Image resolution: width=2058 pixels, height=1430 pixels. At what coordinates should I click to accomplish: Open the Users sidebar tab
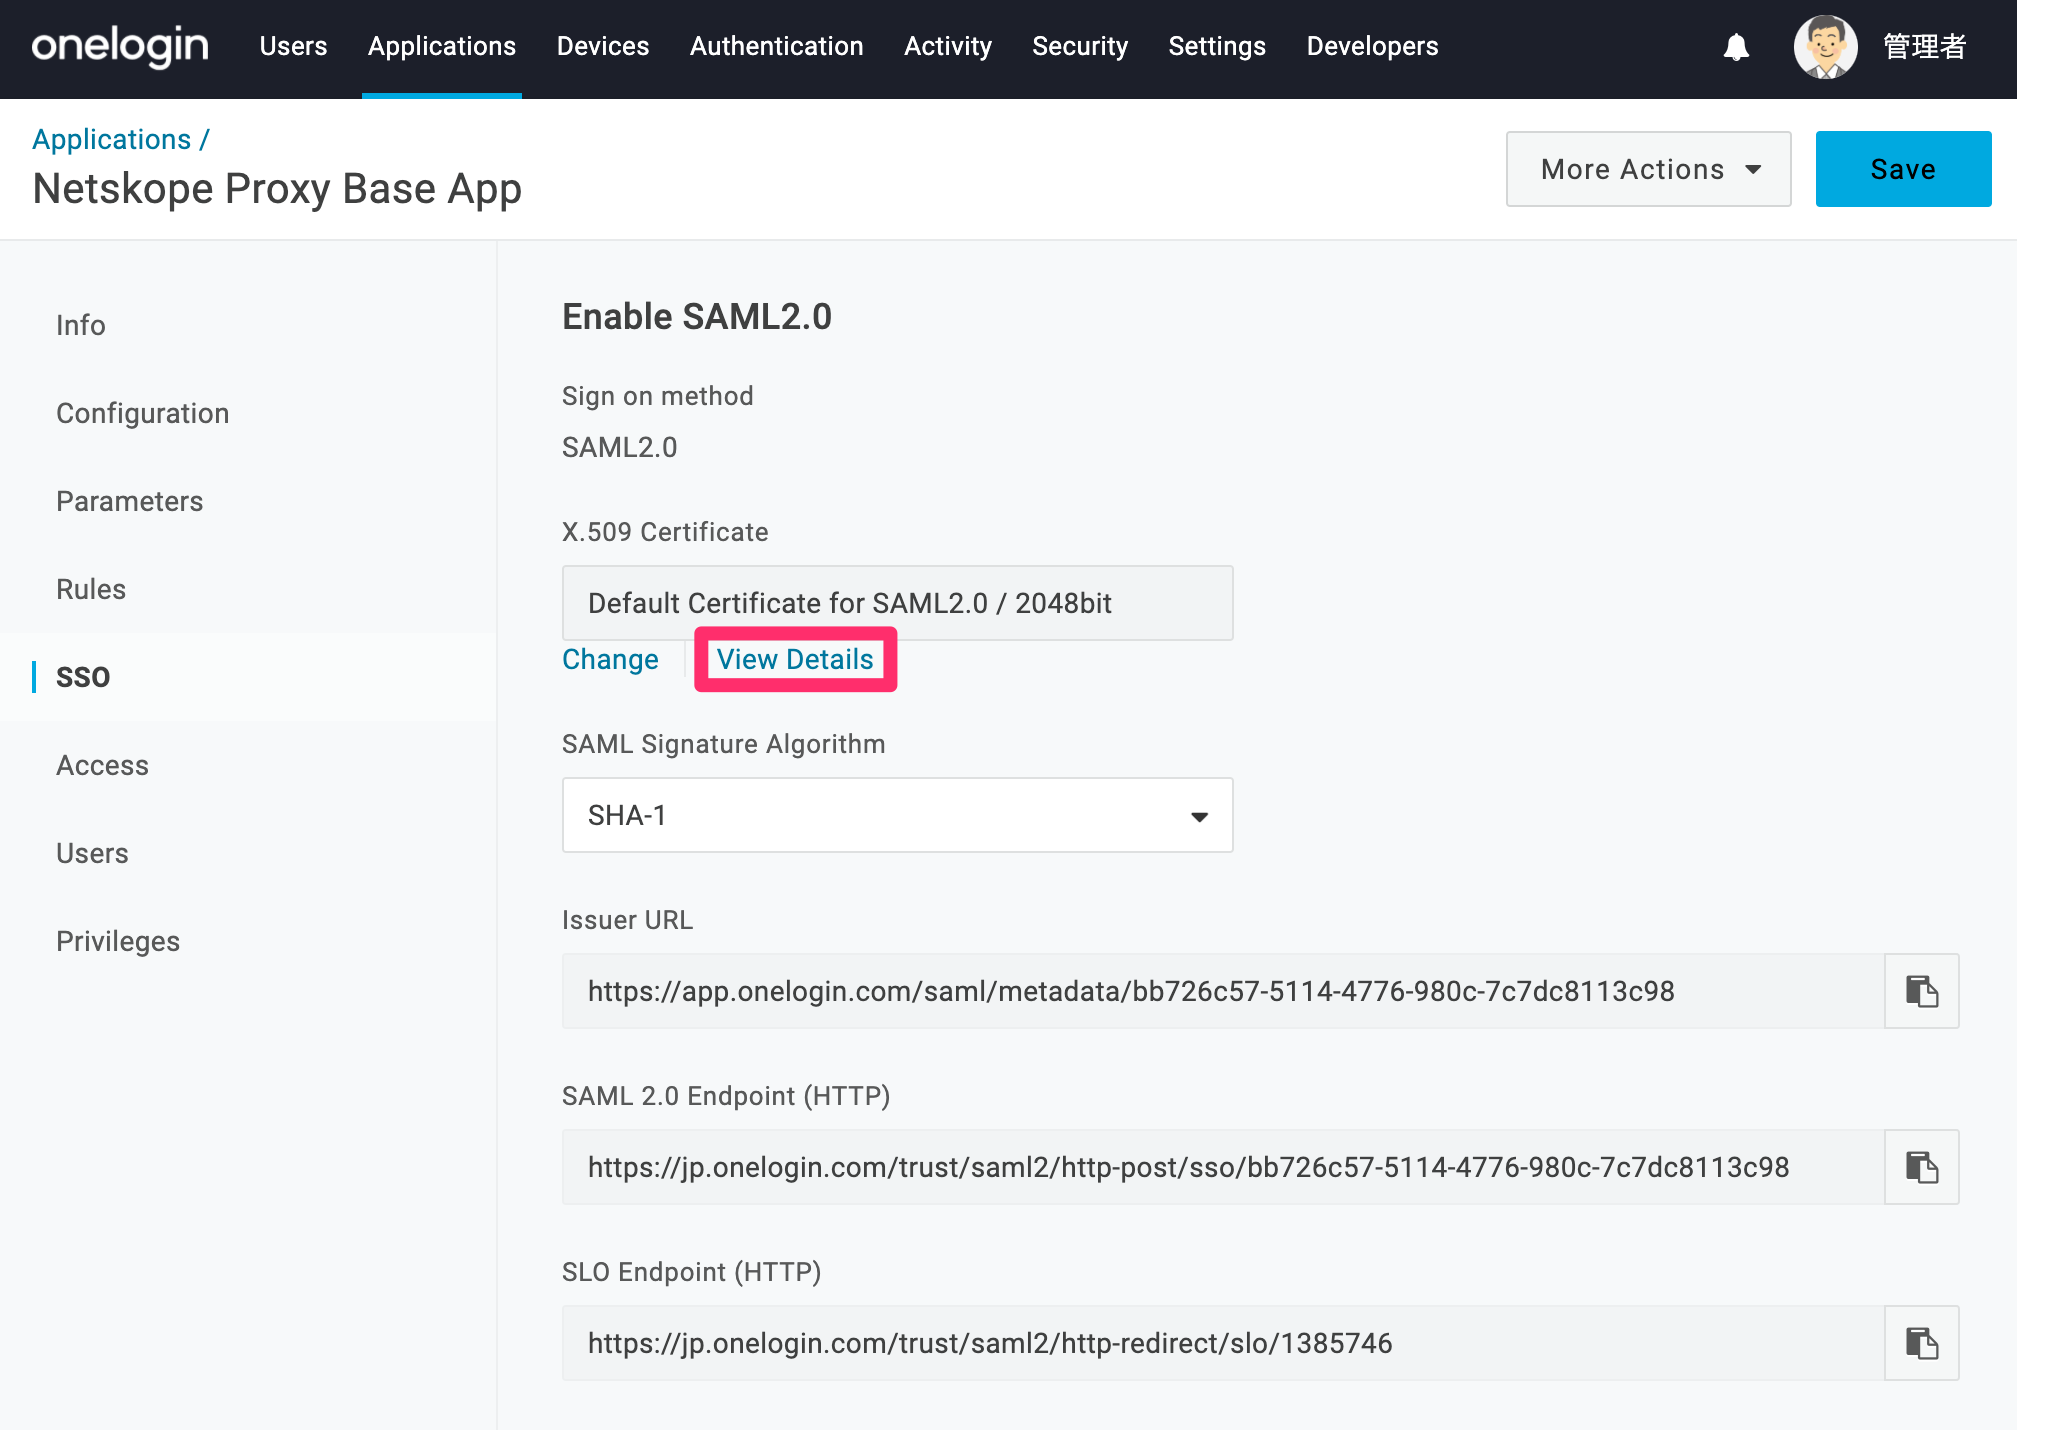[93, 853]
